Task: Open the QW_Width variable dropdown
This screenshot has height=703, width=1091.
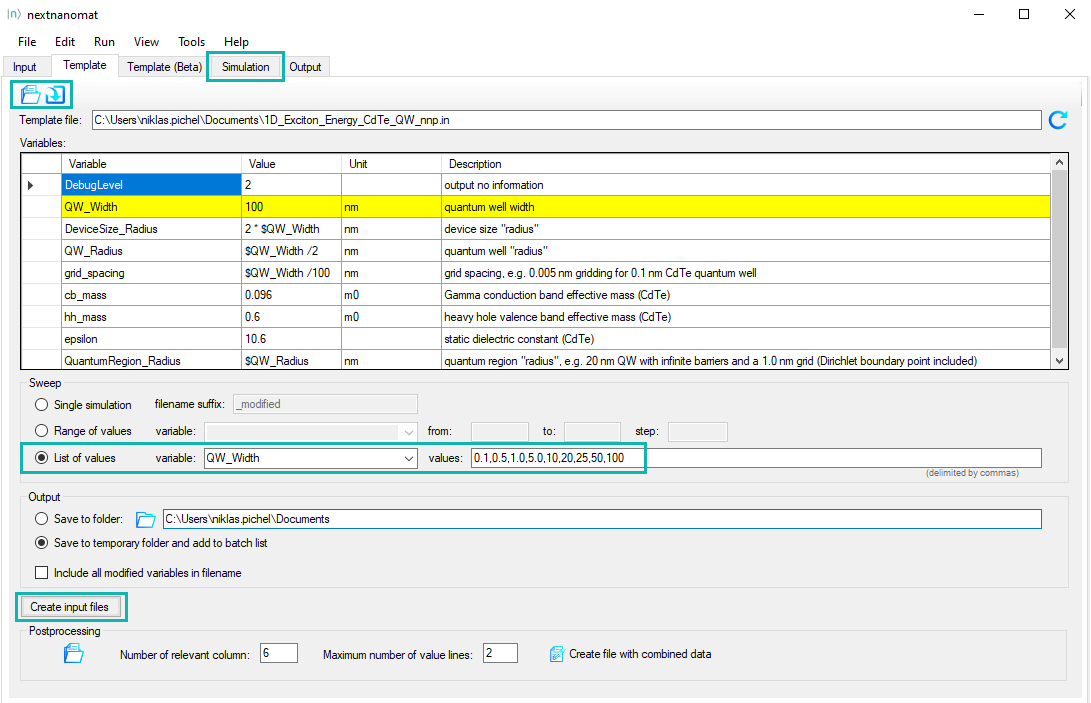Action: coord(408,457)
